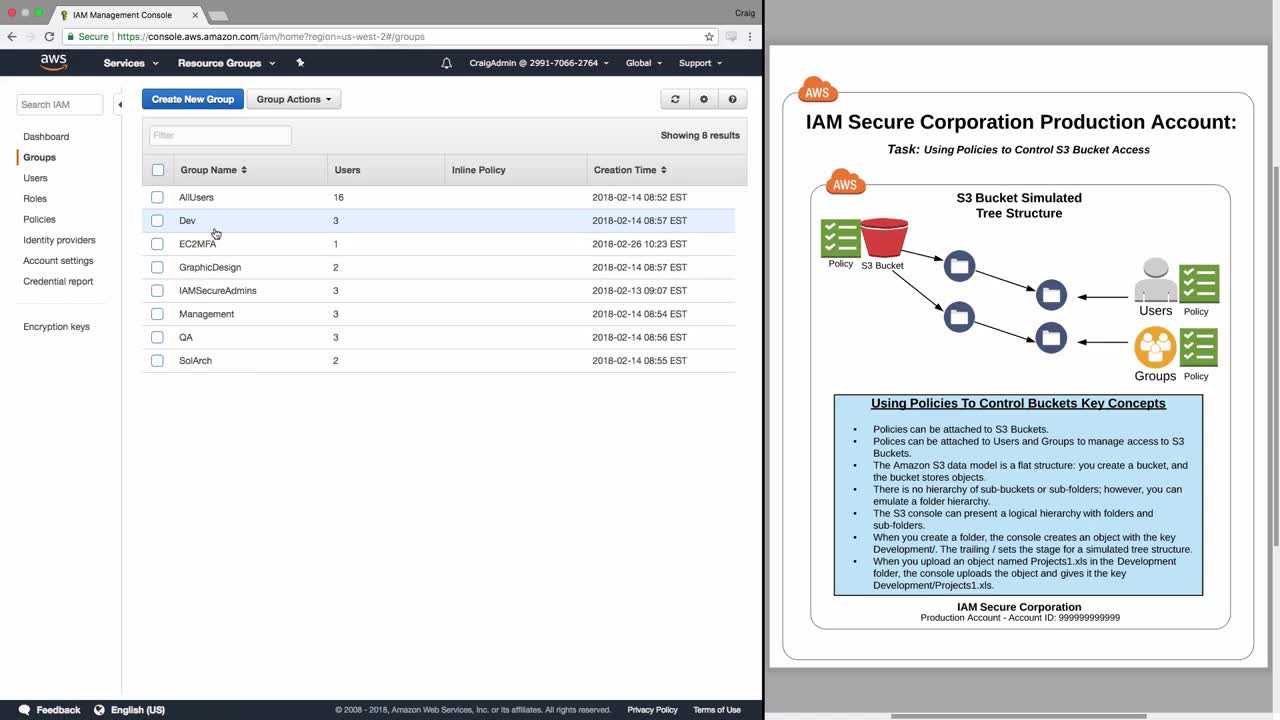Viewport: 1280px width, 720px height.
Task: Go back in the browser
Action: click(12, 36)
